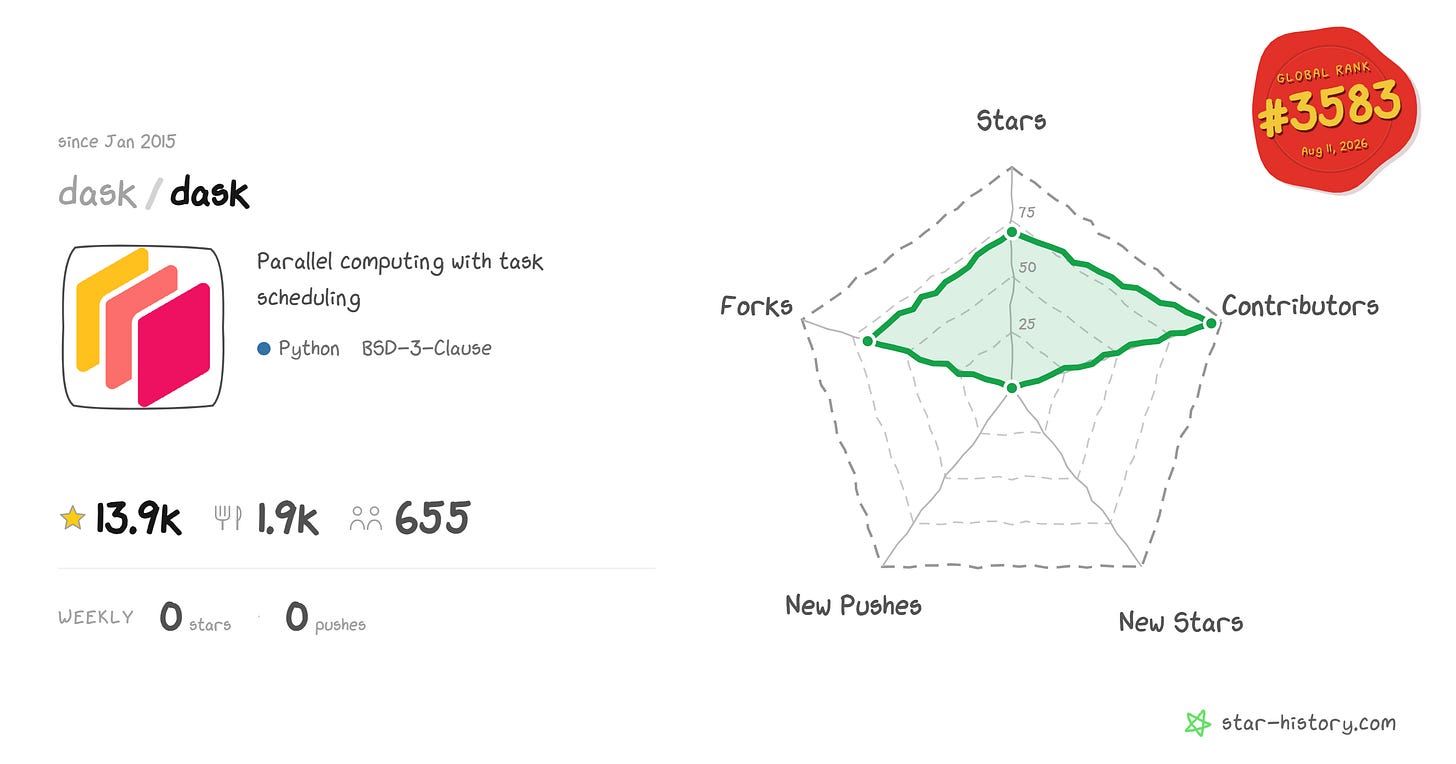Click the Stars data point on radar
The height and width of the screenshot is (764, 1456).
1011,232
